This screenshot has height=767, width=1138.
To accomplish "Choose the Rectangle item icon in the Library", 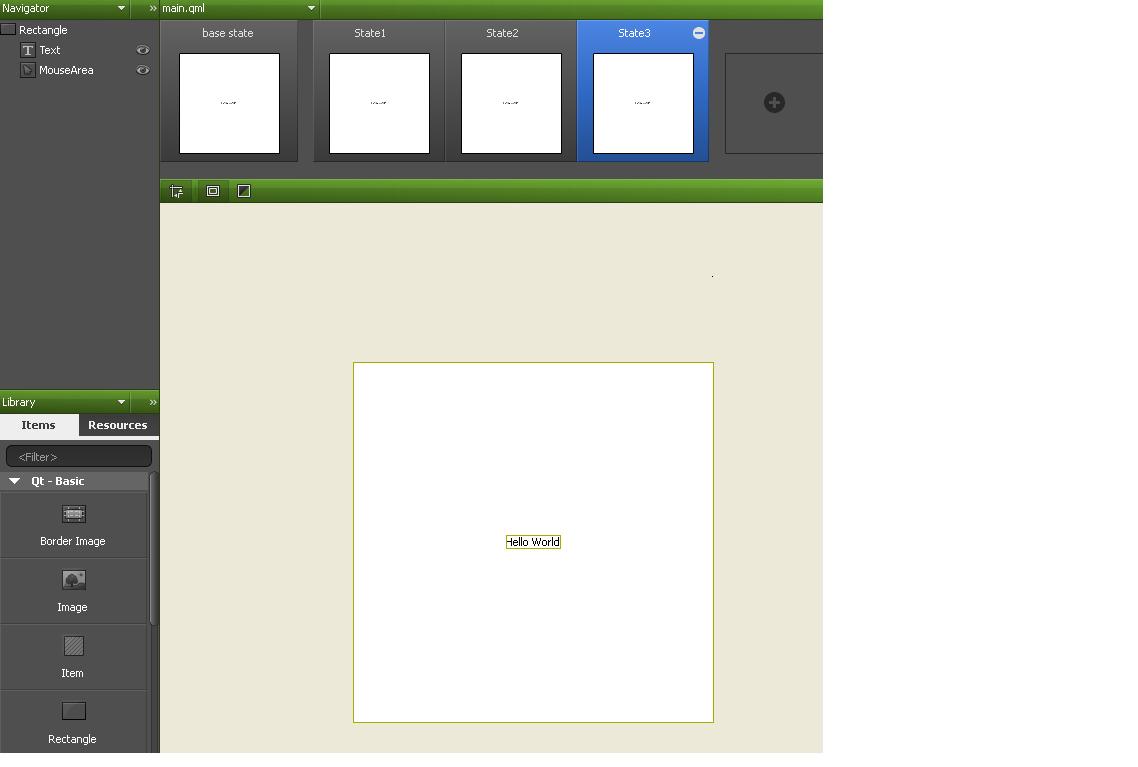I will (x=73, y=712).
